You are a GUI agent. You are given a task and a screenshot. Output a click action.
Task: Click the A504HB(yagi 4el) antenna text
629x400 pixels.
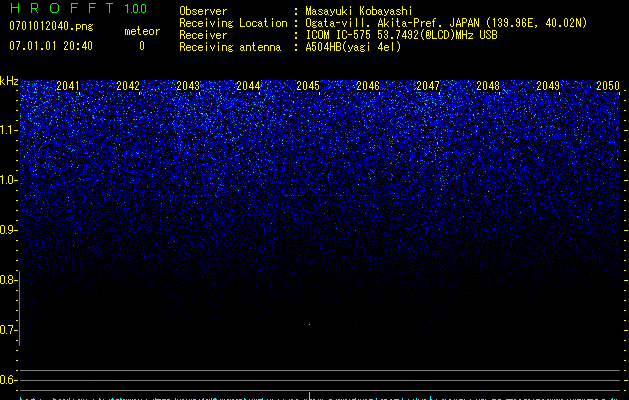(353, 47)
